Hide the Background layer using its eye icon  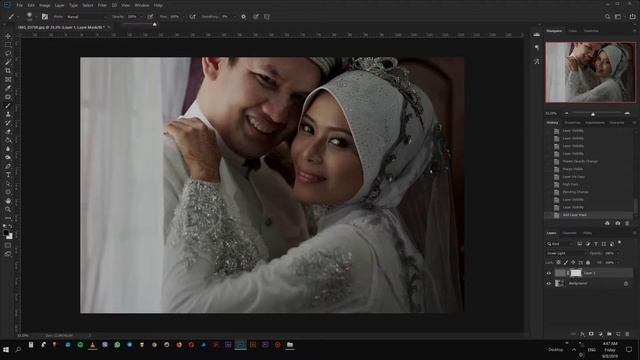point(549,283)
